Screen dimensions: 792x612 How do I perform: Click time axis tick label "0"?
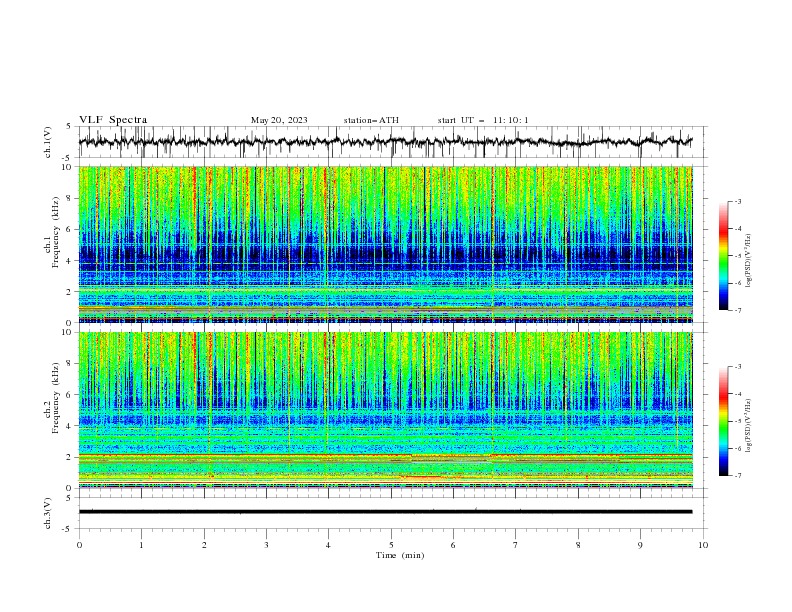coord(79,545)
